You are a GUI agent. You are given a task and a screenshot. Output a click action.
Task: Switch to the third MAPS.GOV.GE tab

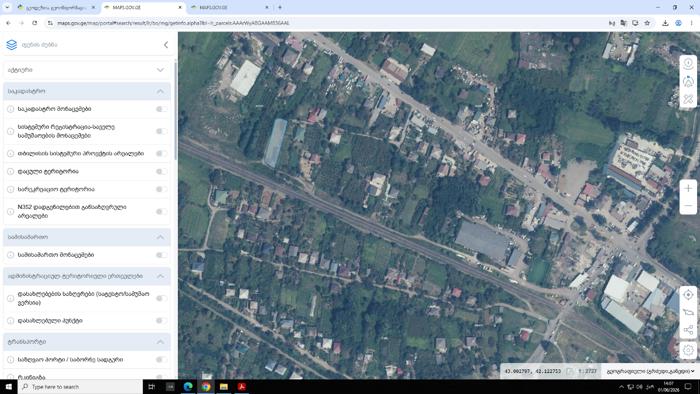pos(229,8)
